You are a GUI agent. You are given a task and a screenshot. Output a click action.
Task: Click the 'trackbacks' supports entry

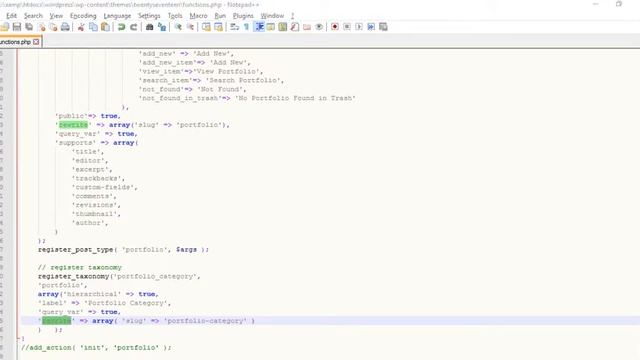pyautogui.click(x=96, y=178)
